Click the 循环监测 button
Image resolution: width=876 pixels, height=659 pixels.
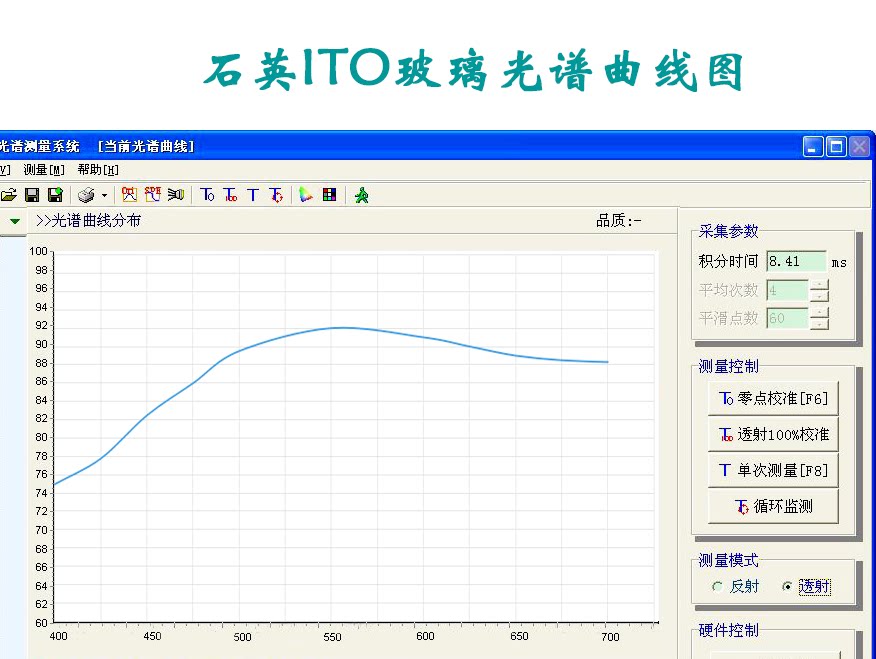click(x=773, y=507)
